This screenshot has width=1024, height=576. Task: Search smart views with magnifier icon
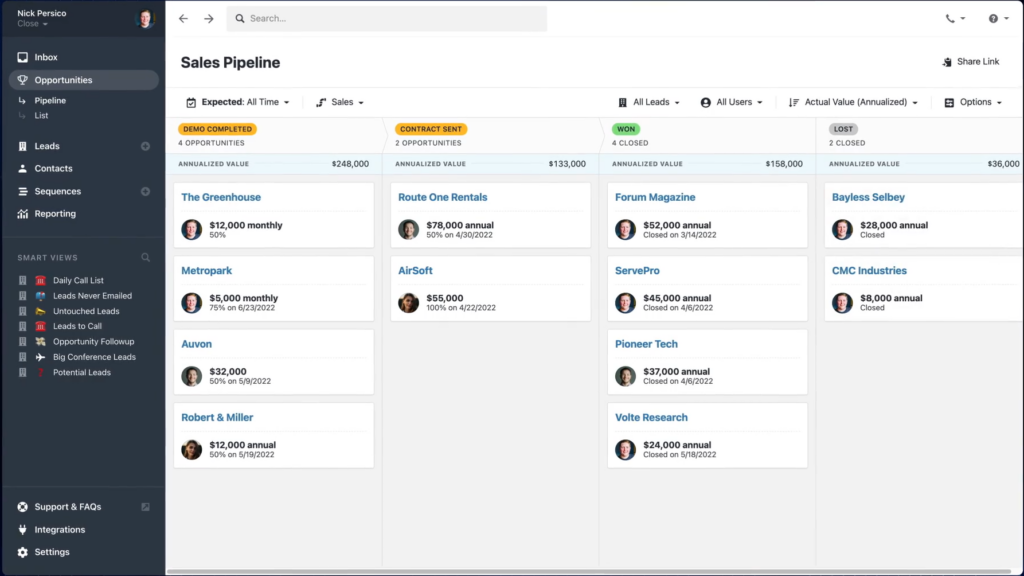[x=145, y=258]
